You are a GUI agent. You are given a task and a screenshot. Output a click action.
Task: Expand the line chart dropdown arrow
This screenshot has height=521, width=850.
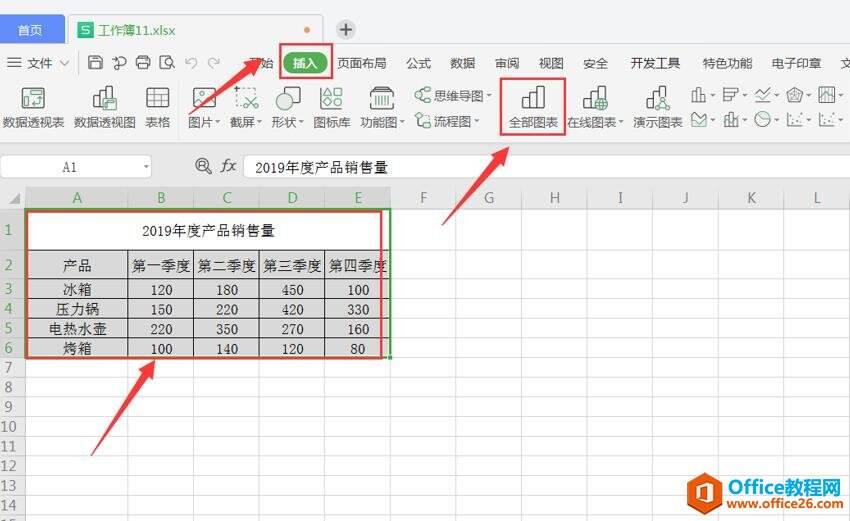777,96
